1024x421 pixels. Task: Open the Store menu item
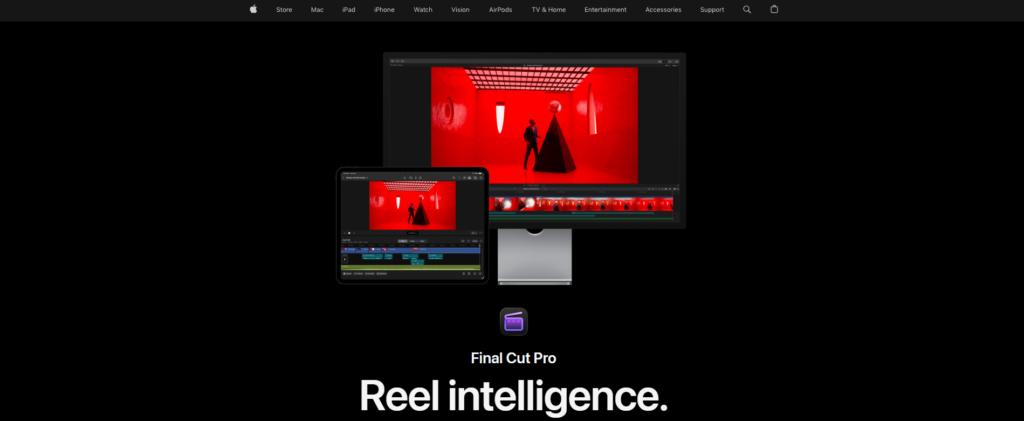(284, 9)
